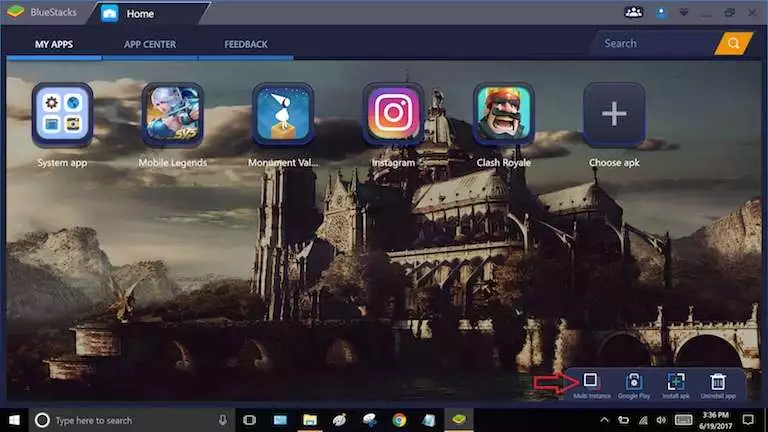Click the Home tab in title bar
This screenshot has width=768, height=432.
pos(140,13)
